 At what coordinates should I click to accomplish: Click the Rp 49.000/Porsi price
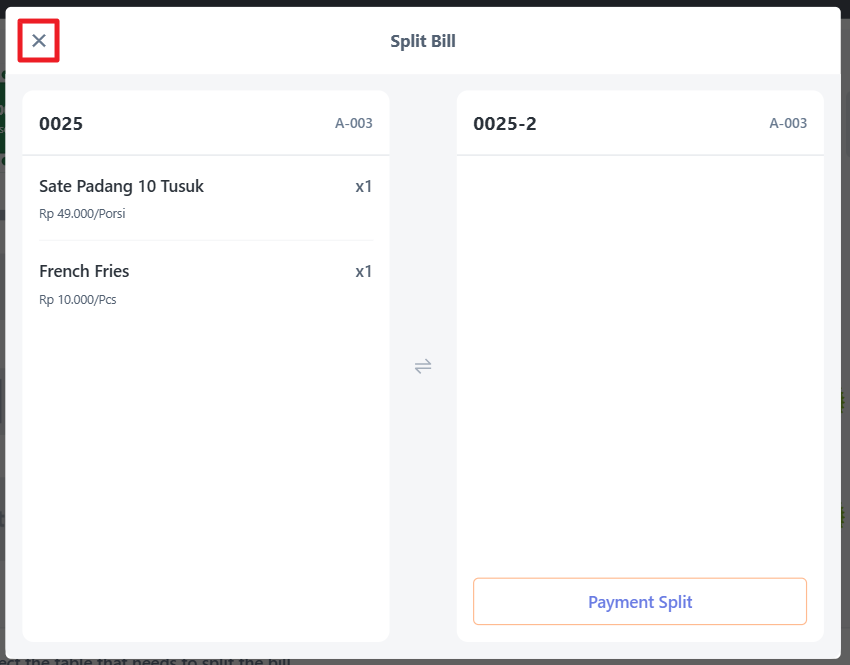[x=82, y=214]
